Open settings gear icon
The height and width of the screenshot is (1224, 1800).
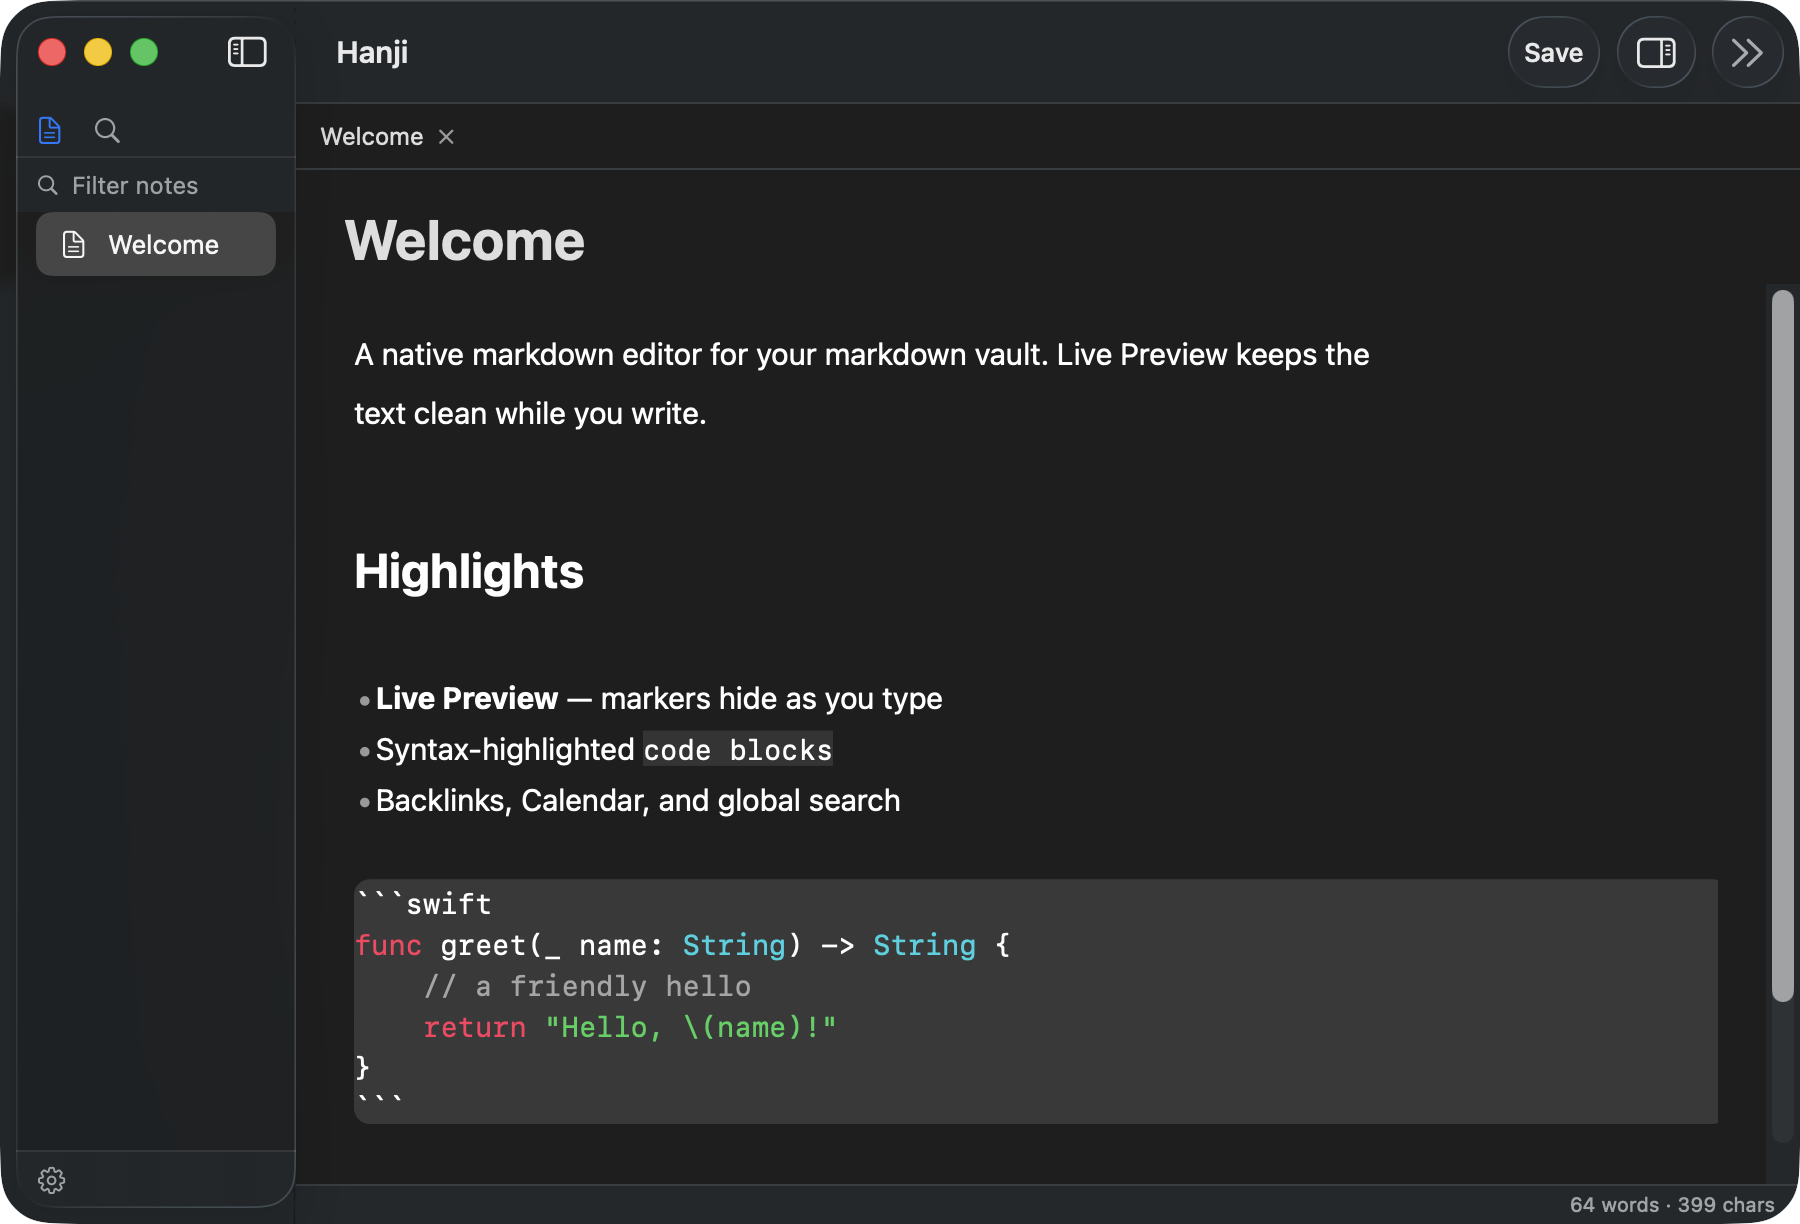click(x=52, y=1180)
